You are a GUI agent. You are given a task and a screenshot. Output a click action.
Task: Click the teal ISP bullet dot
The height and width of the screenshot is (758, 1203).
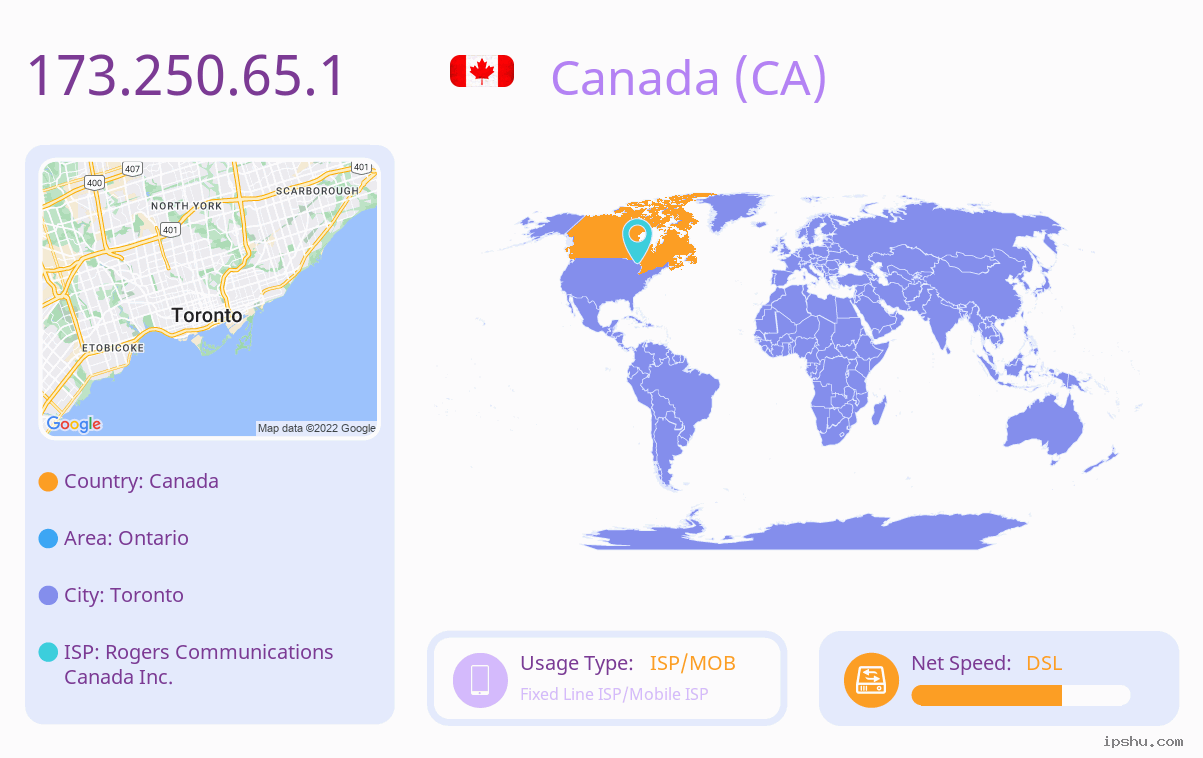tap(48, 653)
